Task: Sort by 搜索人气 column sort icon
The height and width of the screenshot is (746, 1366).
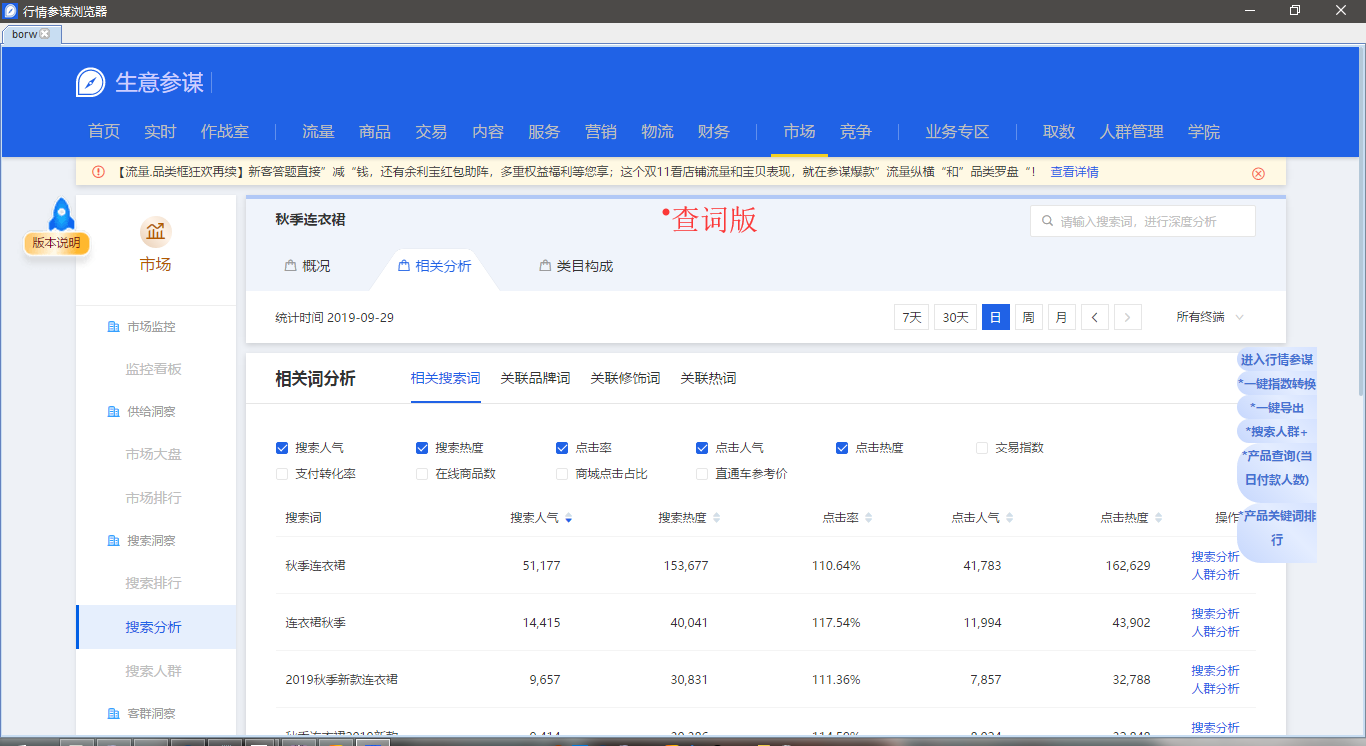Action: [x=568, y=518]
